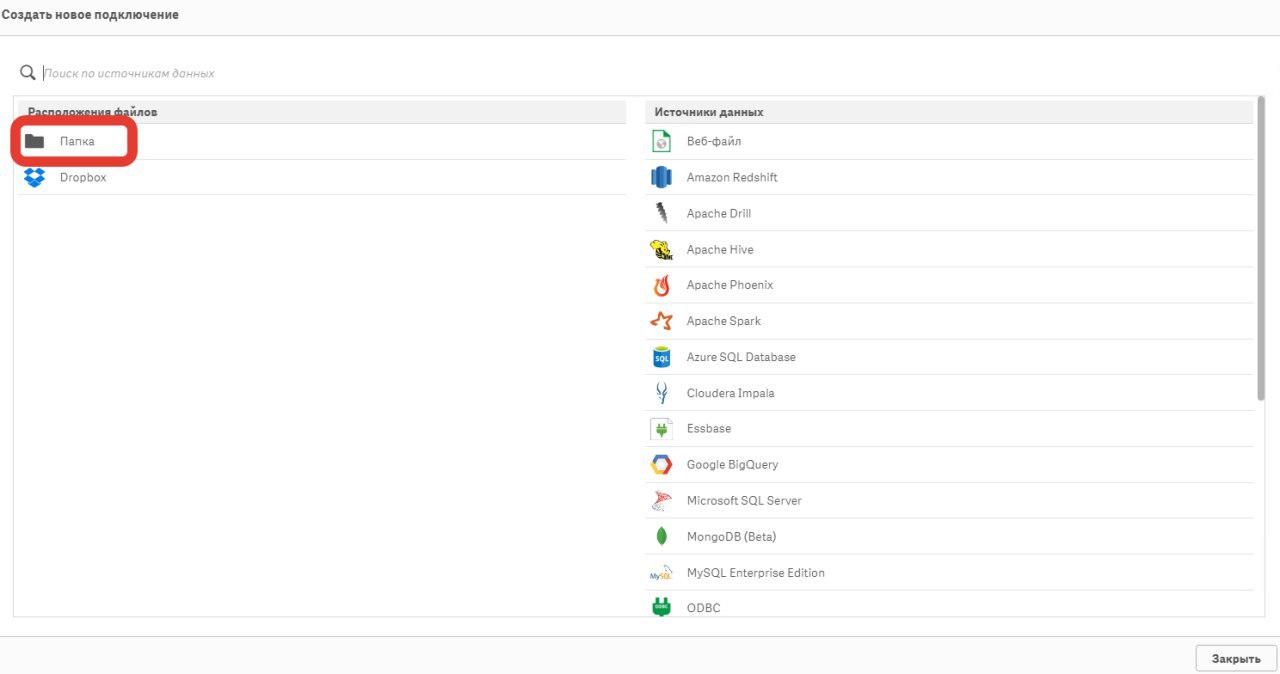Choose the Apache Spark text label
Viewport: 1280px width, 674px height.
click(x=724, y=321)
